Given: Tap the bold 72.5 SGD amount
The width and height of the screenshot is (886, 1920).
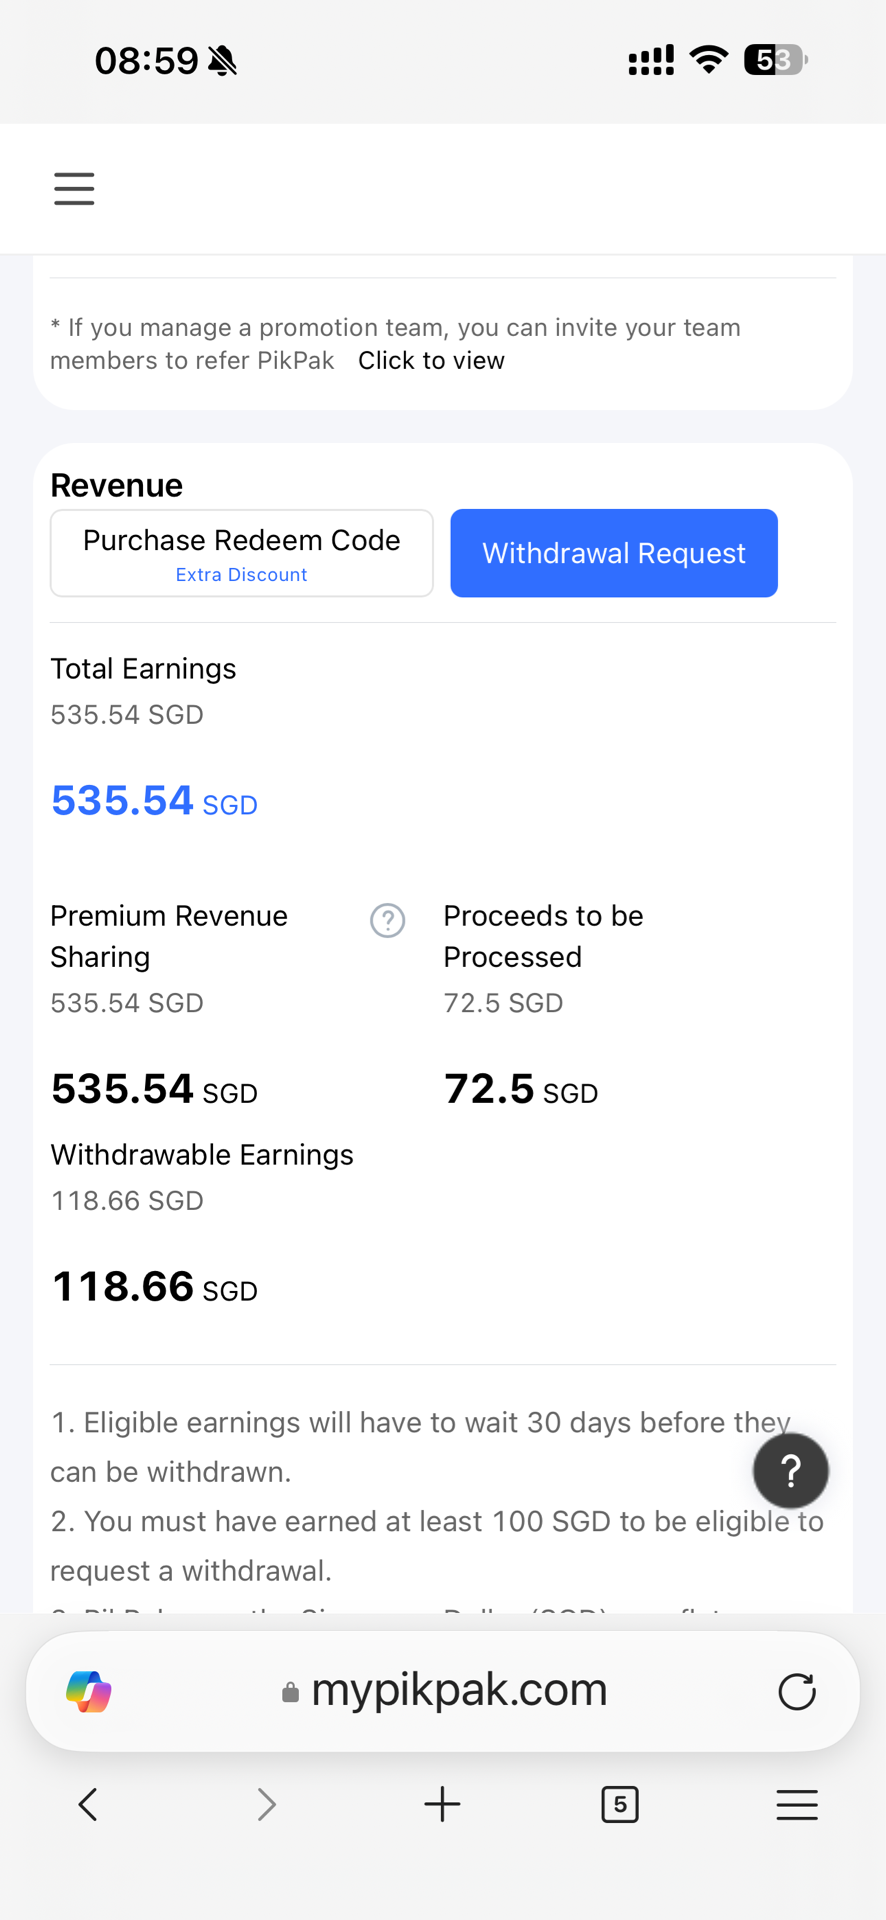Looking at the screenshot, I should [521, 1089].
